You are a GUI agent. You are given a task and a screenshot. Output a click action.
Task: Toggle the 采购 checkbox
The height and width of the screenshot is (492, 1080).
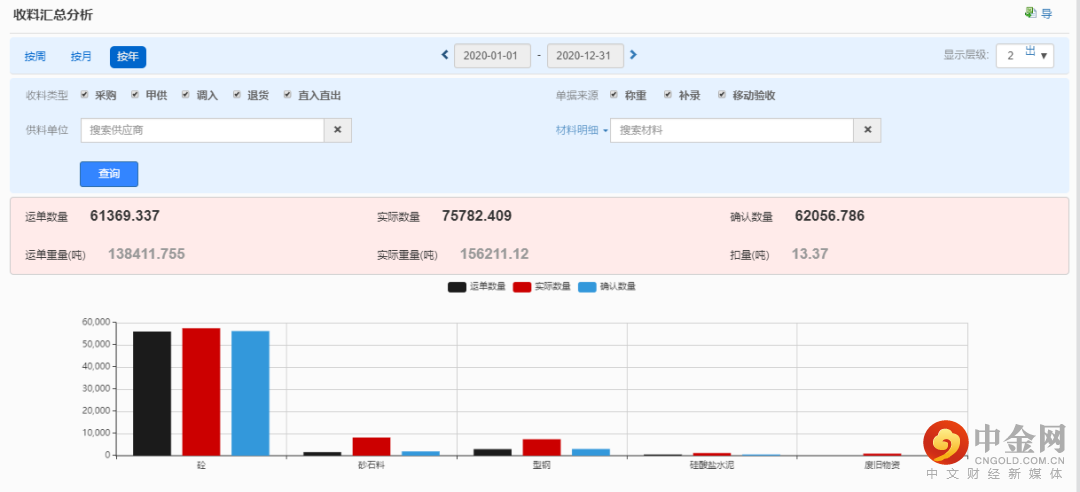[x=85, y=94]
